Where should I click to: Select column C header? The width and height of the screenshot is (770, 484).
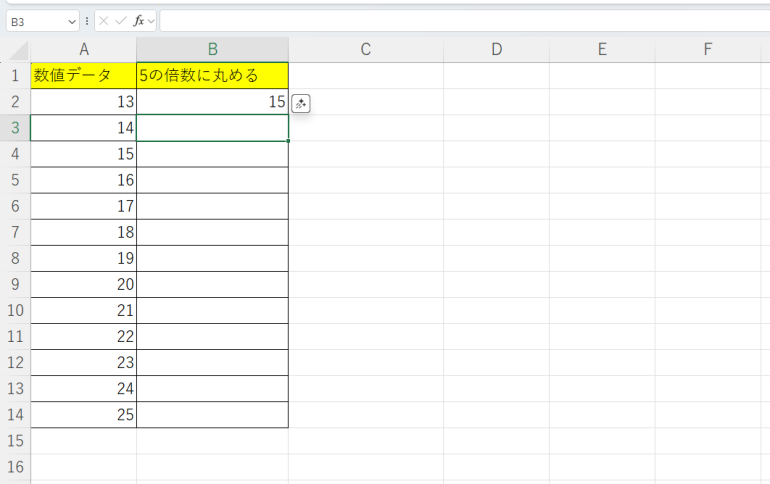tap(366, 50)
